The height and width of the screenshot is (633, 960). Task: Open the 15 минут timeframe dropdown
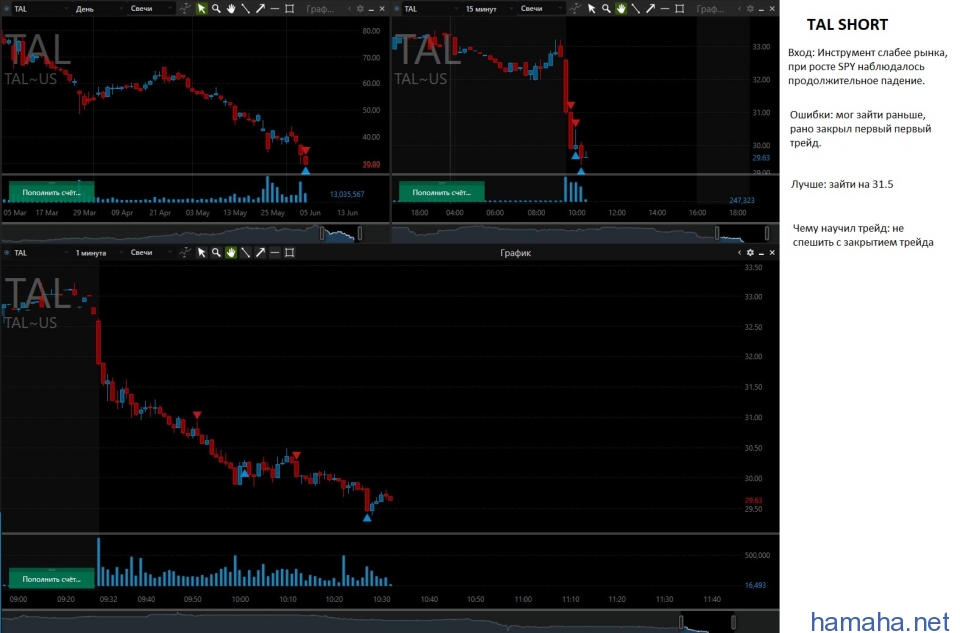(488, 9)
